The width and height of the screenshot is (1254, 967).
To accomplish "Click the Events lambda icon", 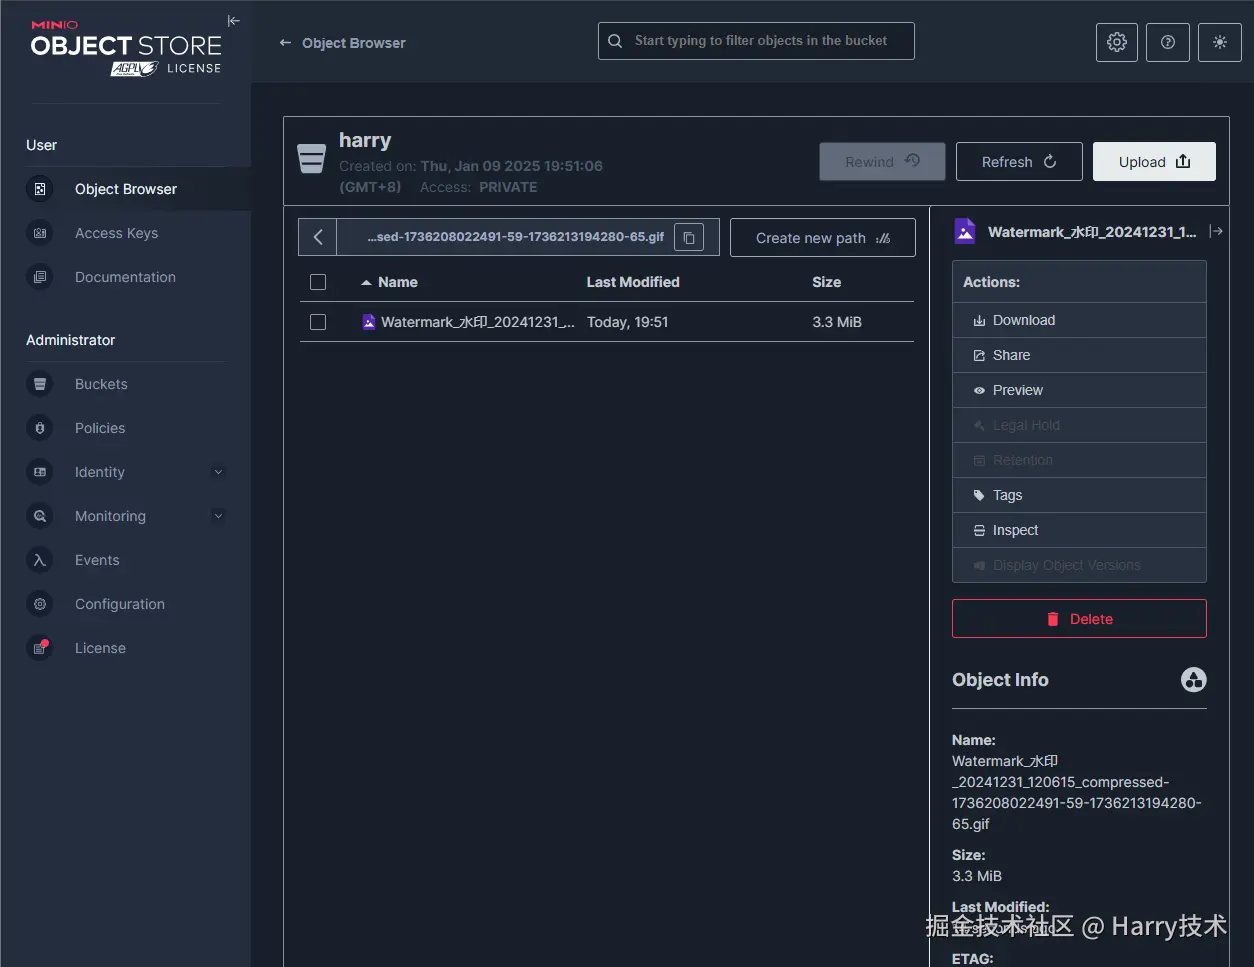I will (40, 560).
